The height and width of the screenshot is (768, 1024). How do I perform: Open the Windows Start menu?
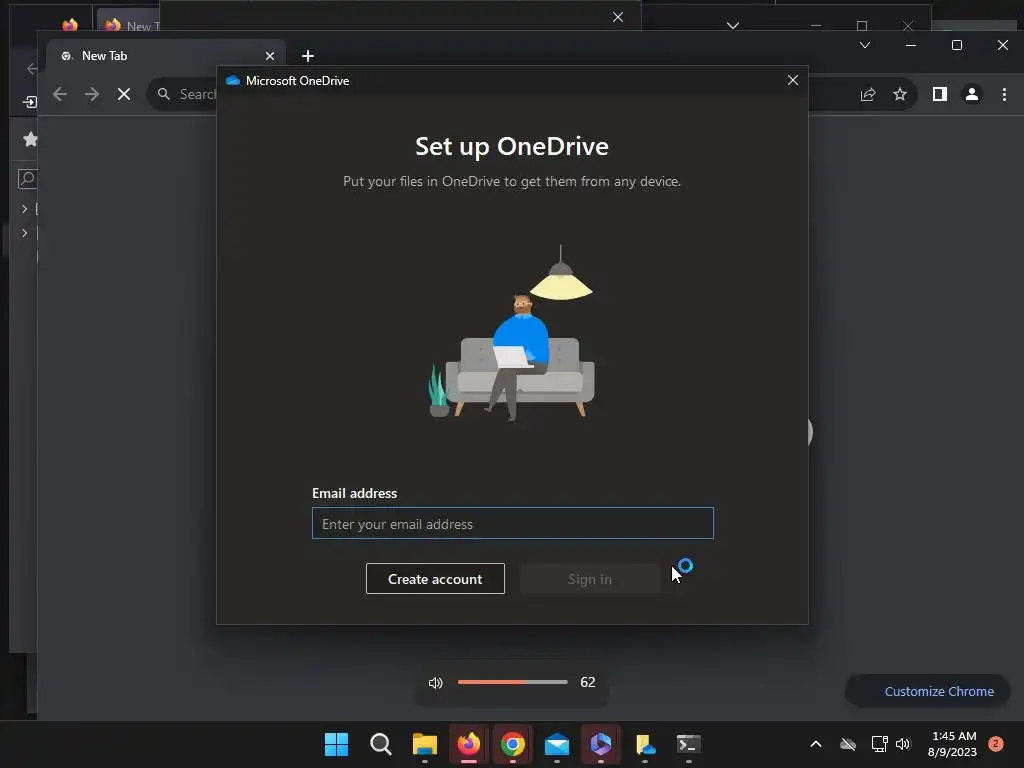pyautogui.click(x=336, y=744)
